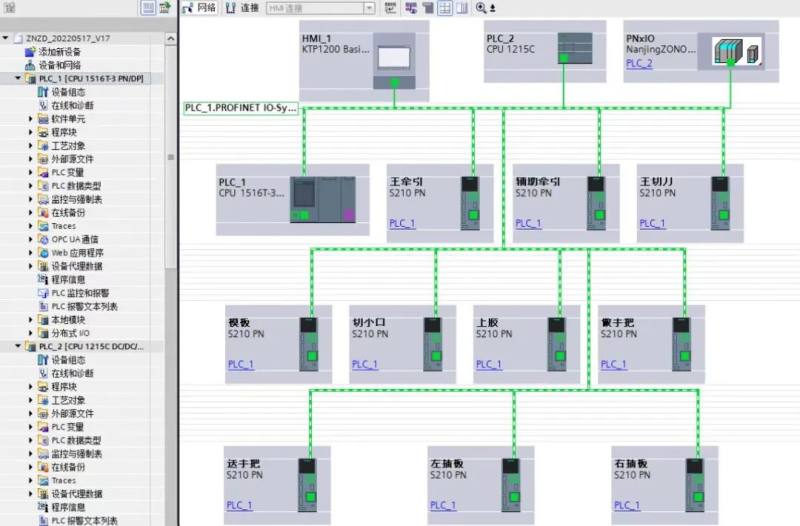Click the PLC_1 link under 主牵引 drive
Screen dimensions: 800x526
401,223
